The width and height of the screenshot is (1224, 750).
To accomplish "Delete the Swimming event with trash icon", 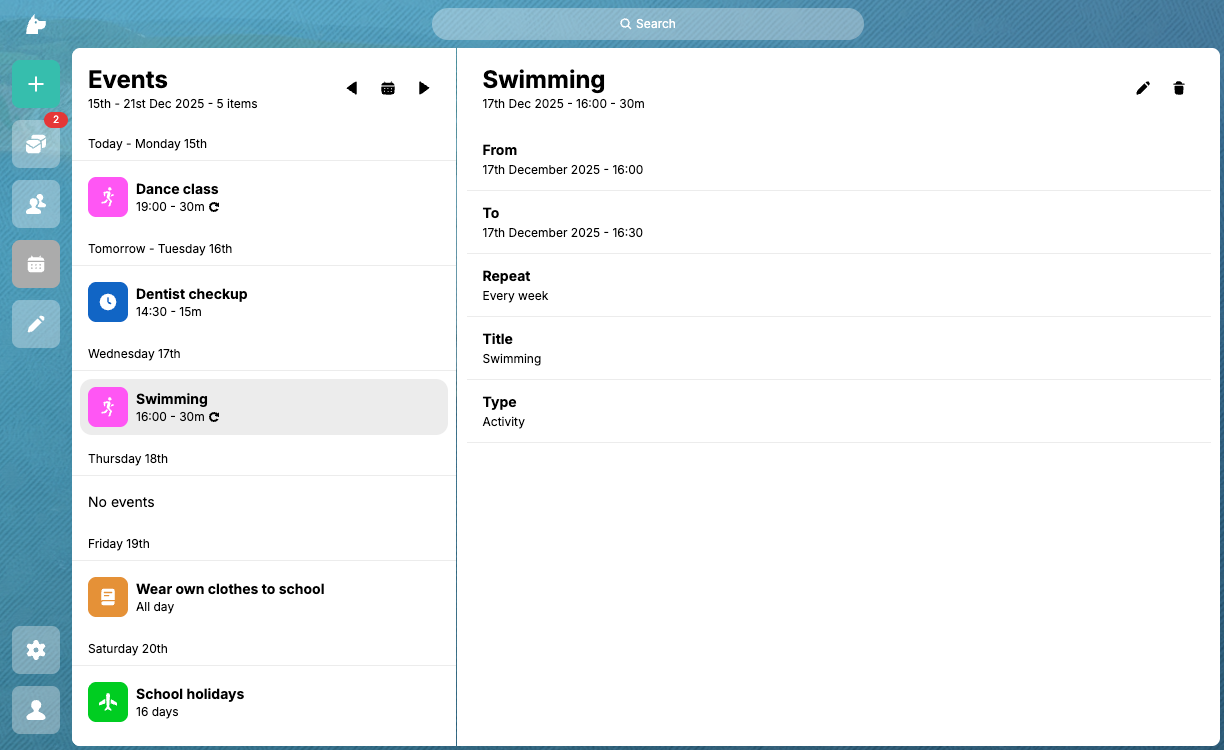I will 1179,88.
